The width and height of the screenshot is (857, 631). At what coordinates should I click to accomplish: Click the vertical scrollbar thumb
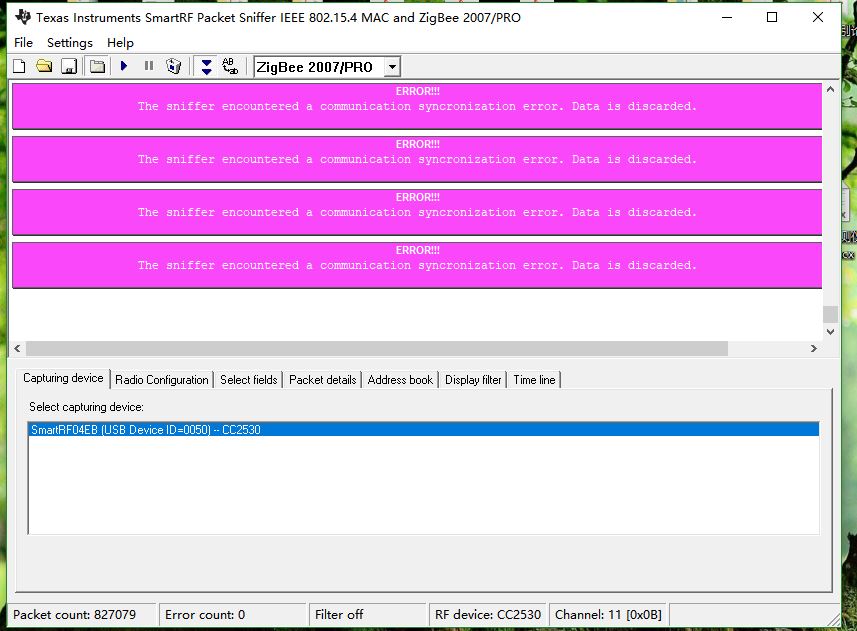(x=830, y=314)
